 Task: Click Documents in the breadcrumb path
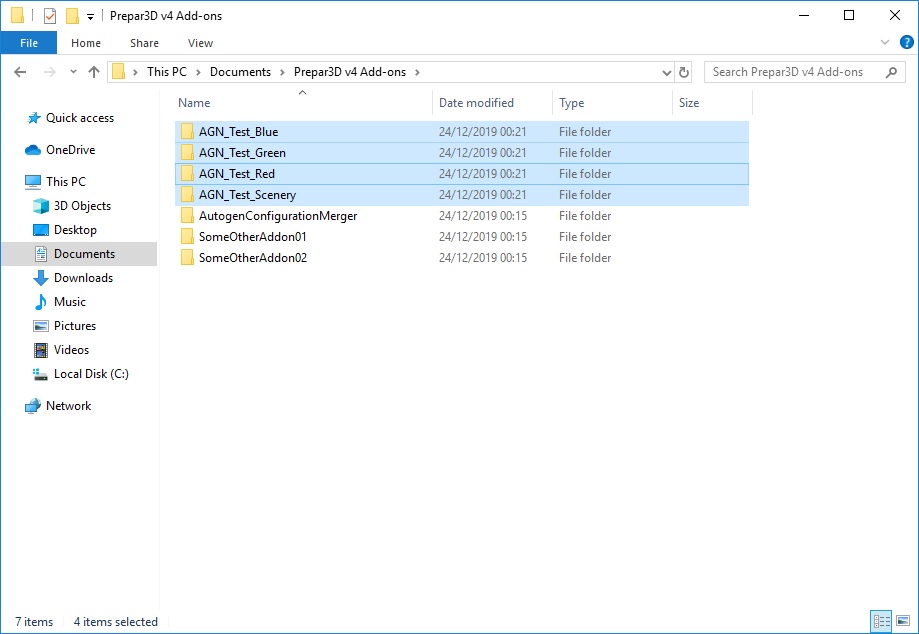(240, 72)
